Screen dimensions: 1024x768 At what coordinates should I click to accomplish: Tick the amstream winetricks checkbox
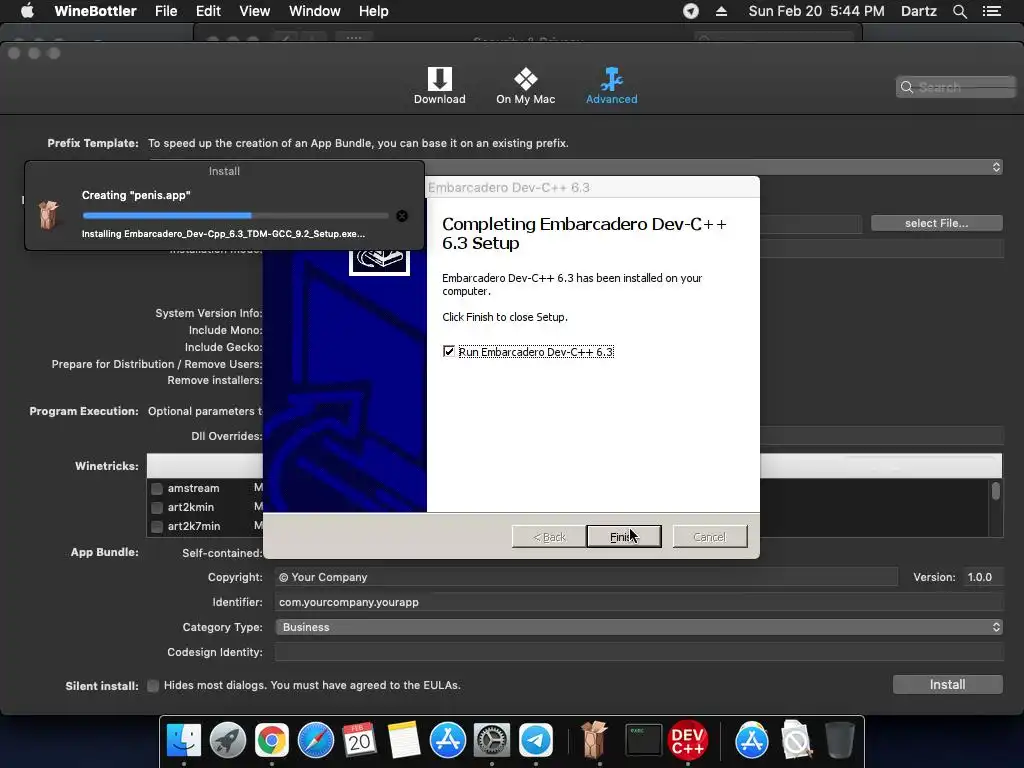157,488
